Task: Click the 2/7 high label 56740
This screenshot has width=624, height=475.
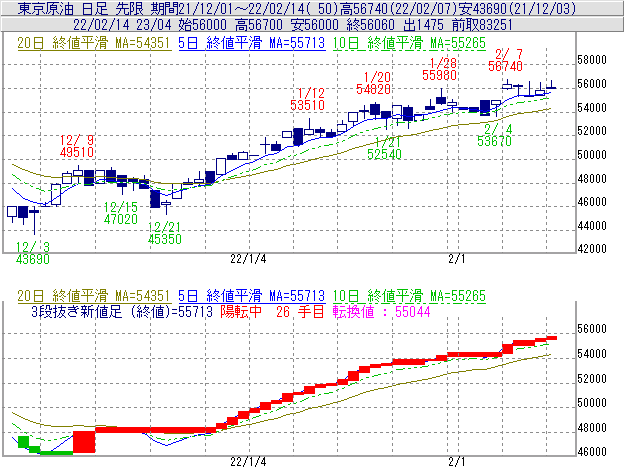Action: (x=506, y=65)
